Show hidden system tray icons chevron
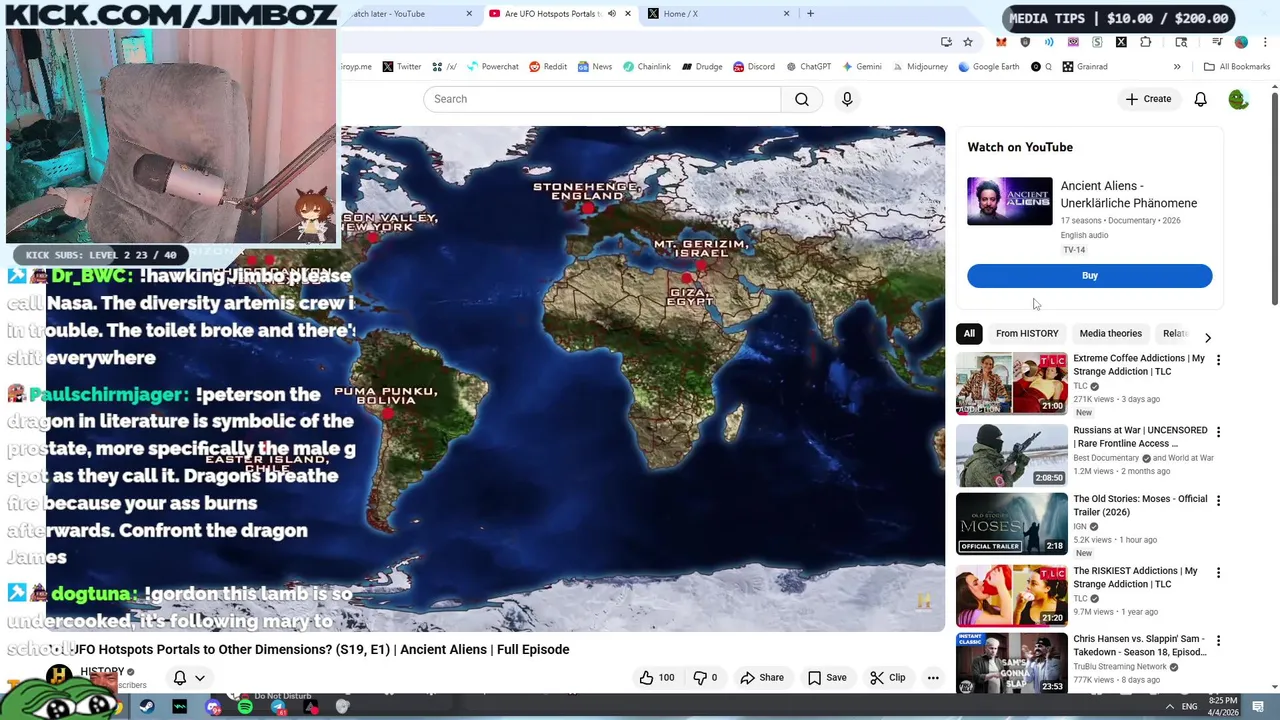The image size is (1280, 720). pyautogui.click(x=1169, y=707)
